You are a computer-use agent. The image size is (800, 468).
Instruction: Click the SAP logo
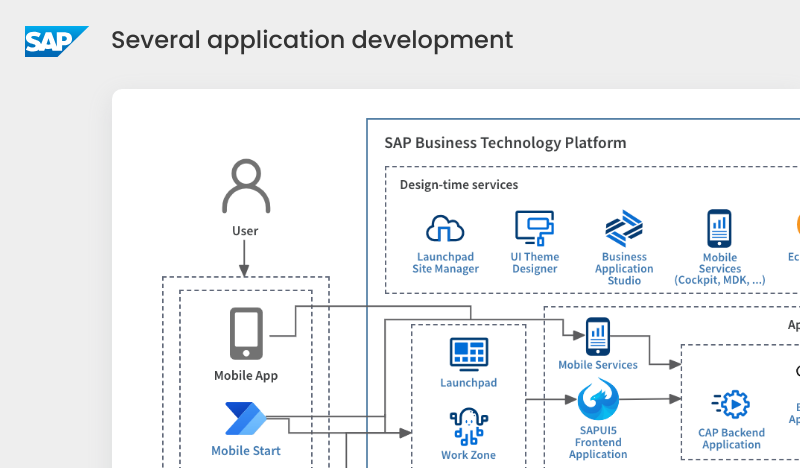click(55, 41)
